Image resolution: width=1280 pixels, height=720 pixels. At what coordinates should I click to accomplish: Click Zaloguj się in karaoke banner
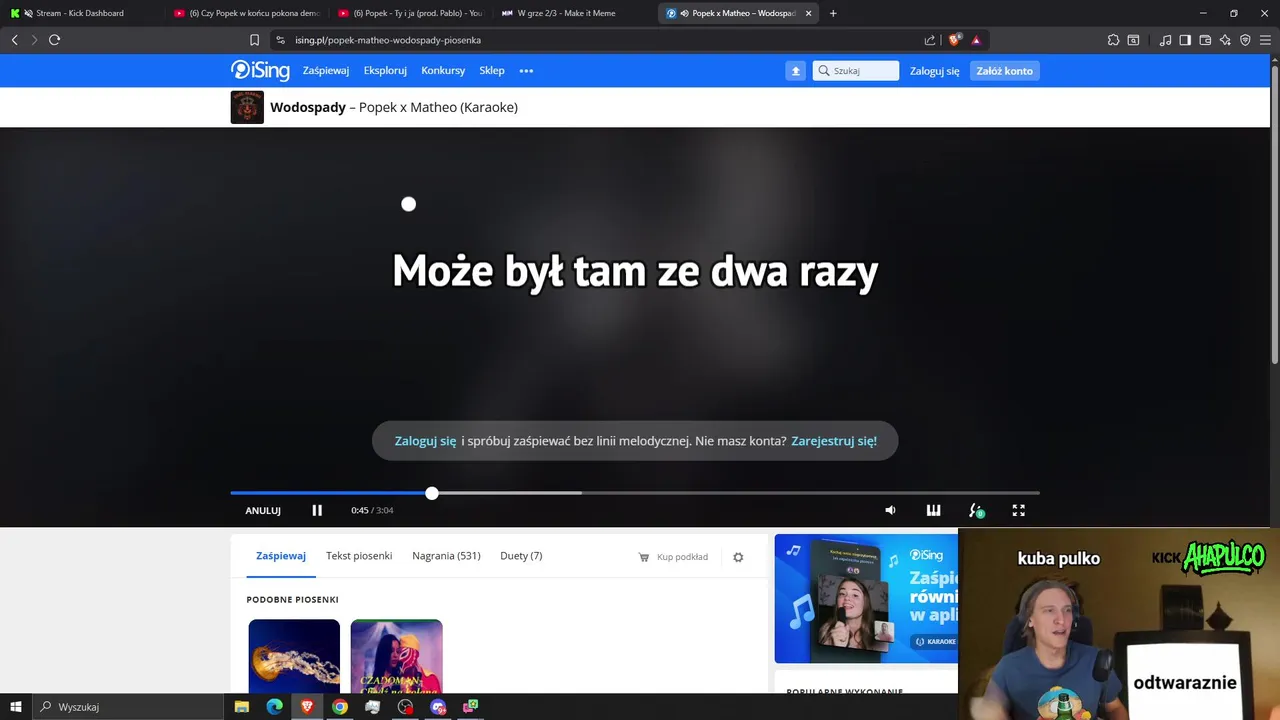425,441
